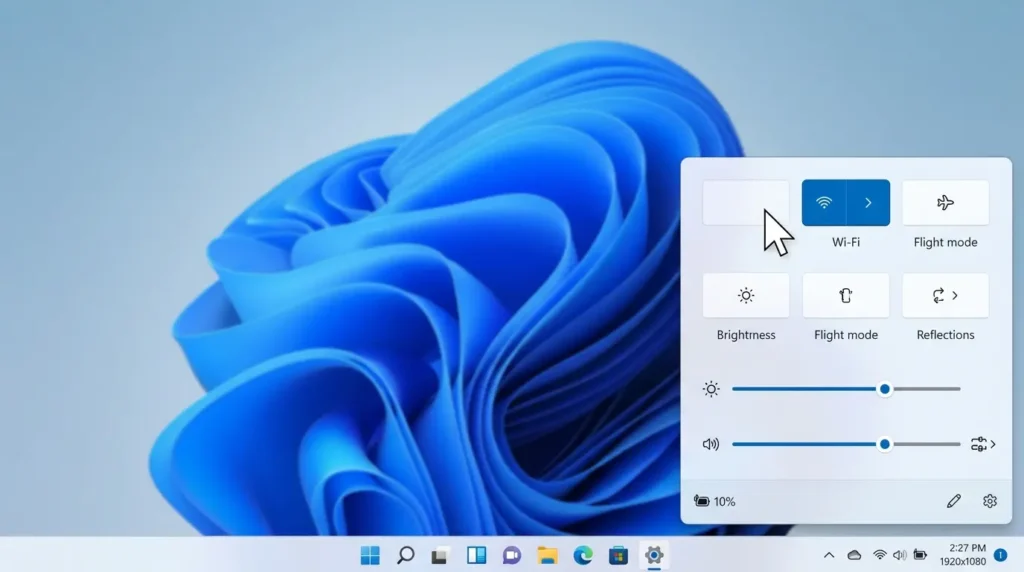This screenshot has width=1024, height=572.
Task: Click the sun icon beside brightness slider
Action: coord(711,389)
